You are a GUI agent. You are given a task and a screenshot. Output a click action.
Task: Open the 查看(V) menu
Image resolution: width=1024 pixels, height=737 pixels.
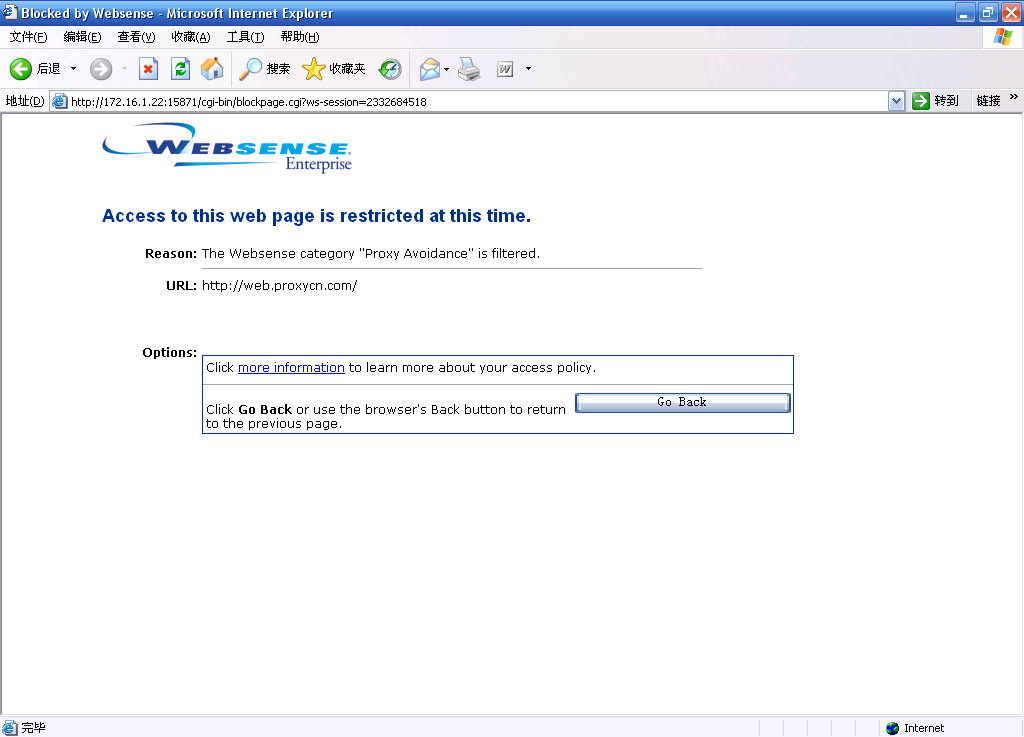pos(136,37)
